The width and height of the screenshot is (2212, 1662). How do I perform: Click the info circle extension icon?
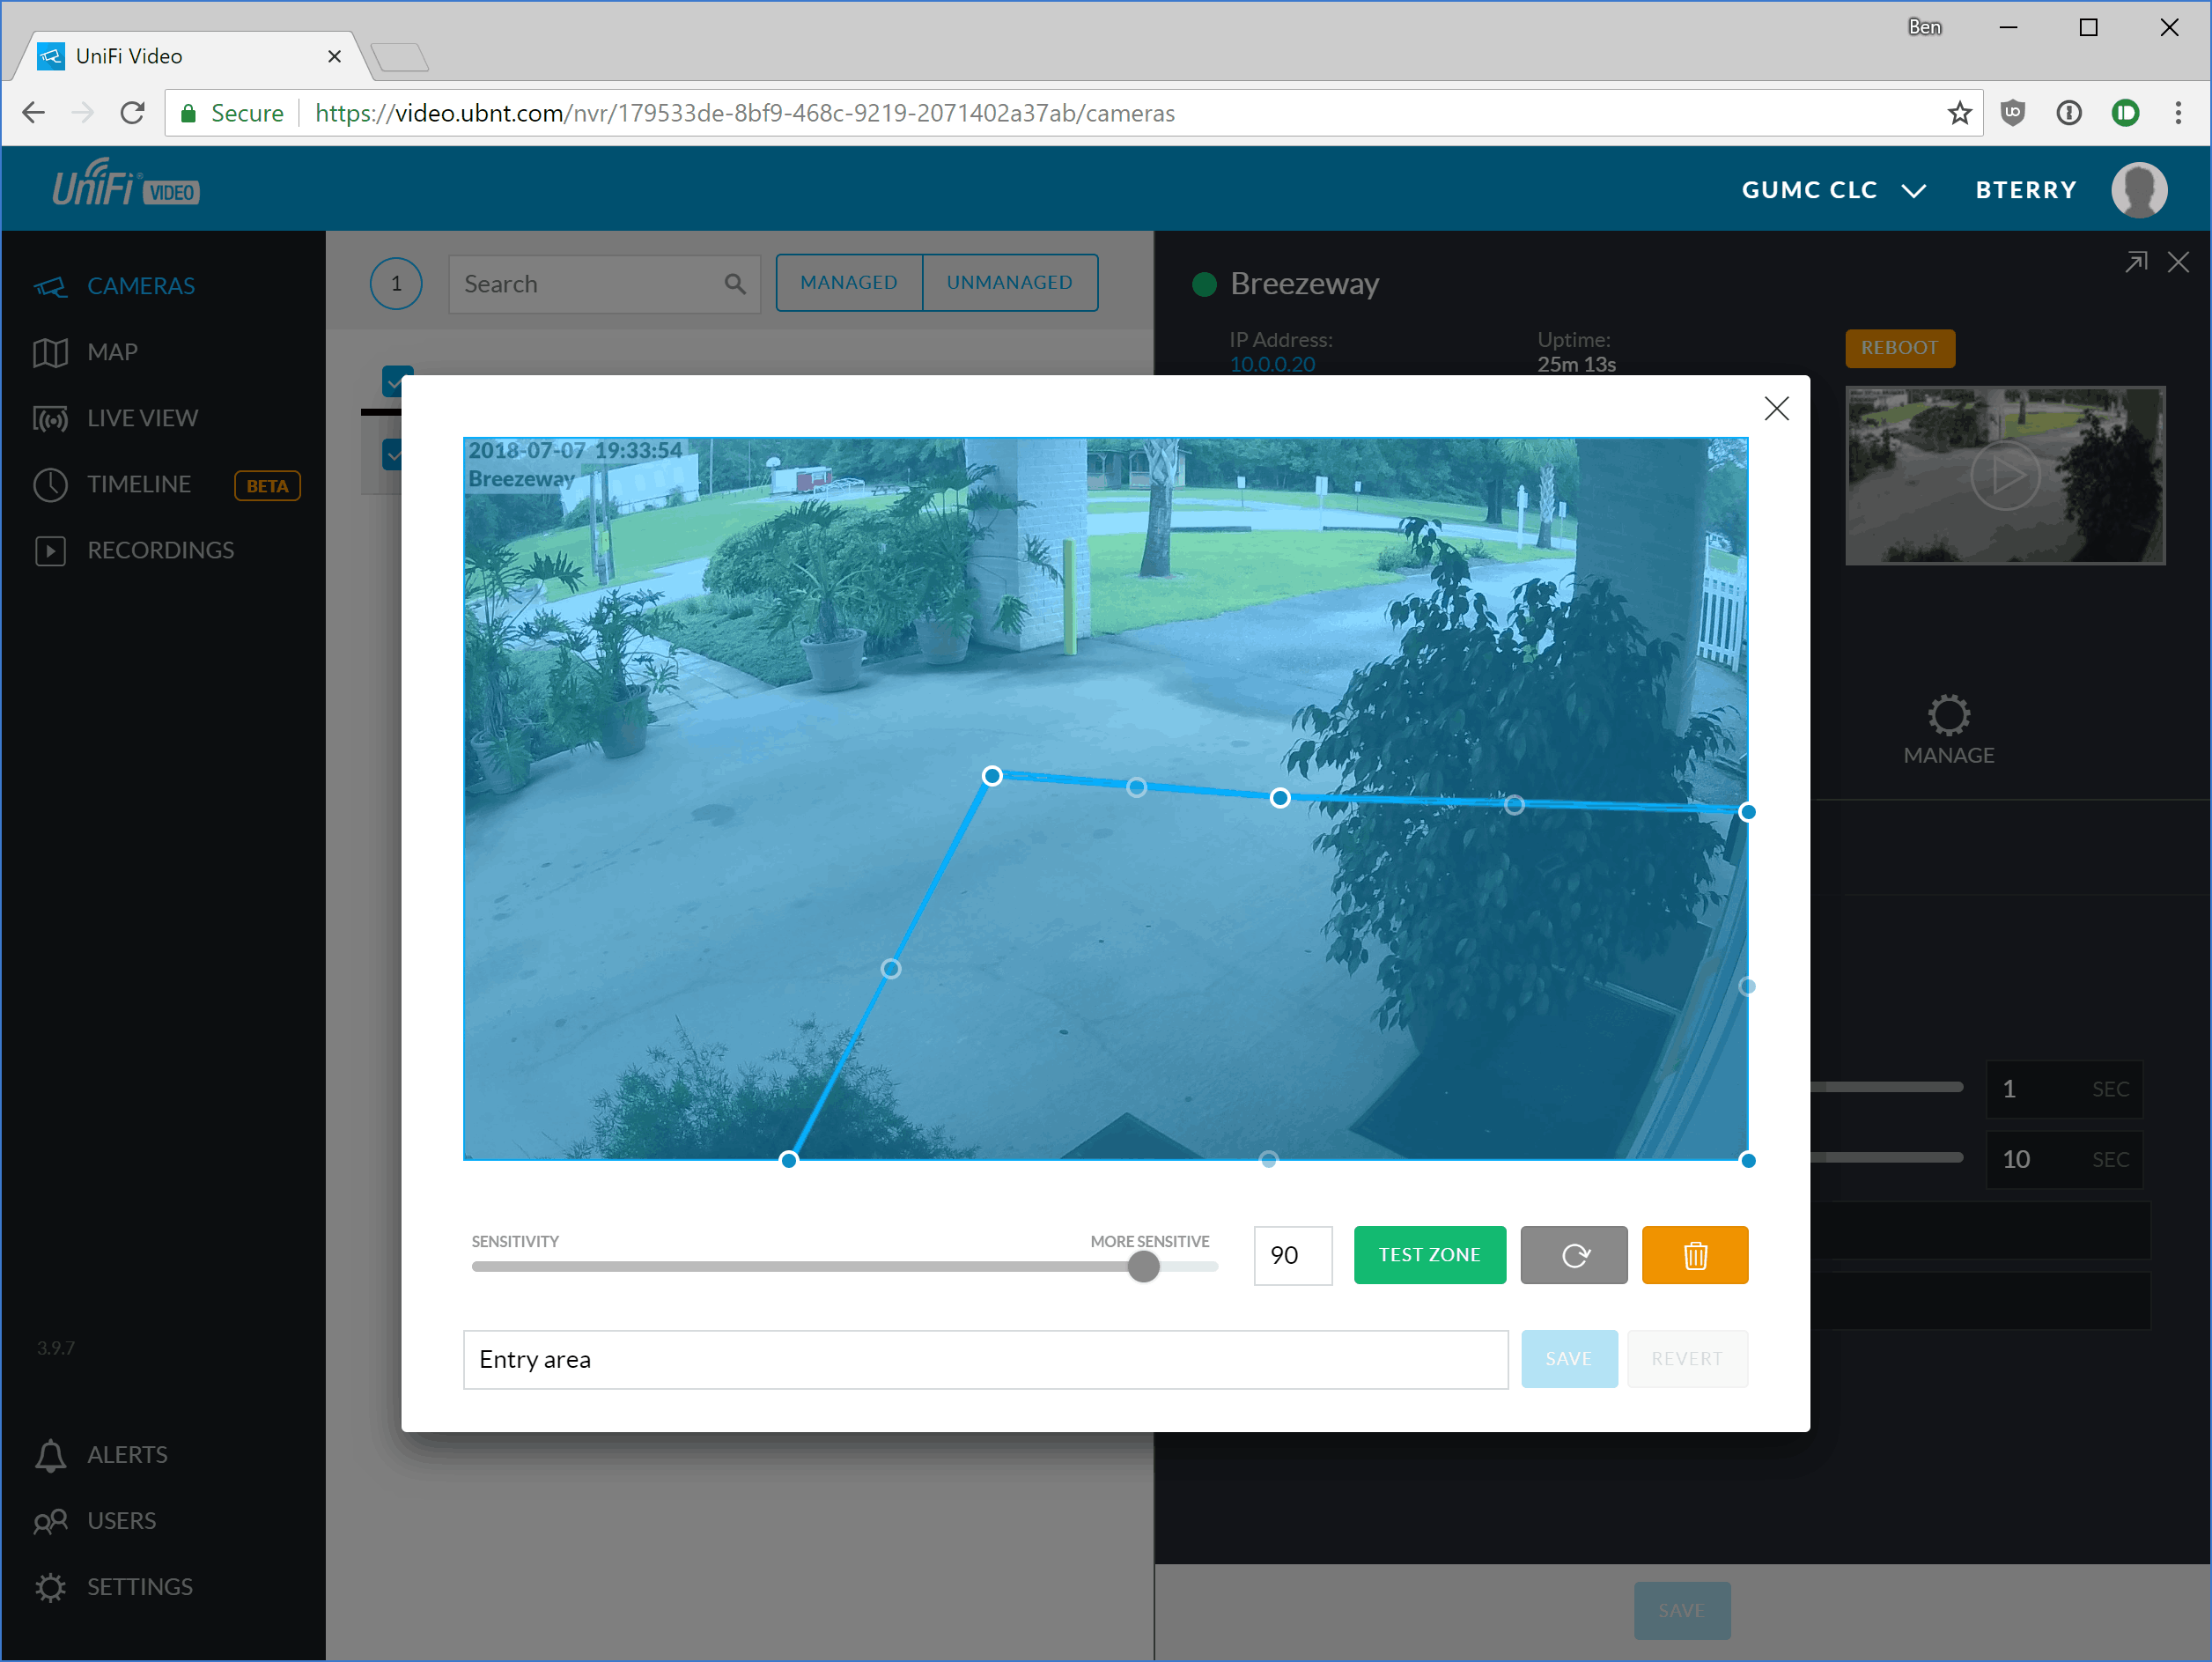click(x=2069, y=113)
